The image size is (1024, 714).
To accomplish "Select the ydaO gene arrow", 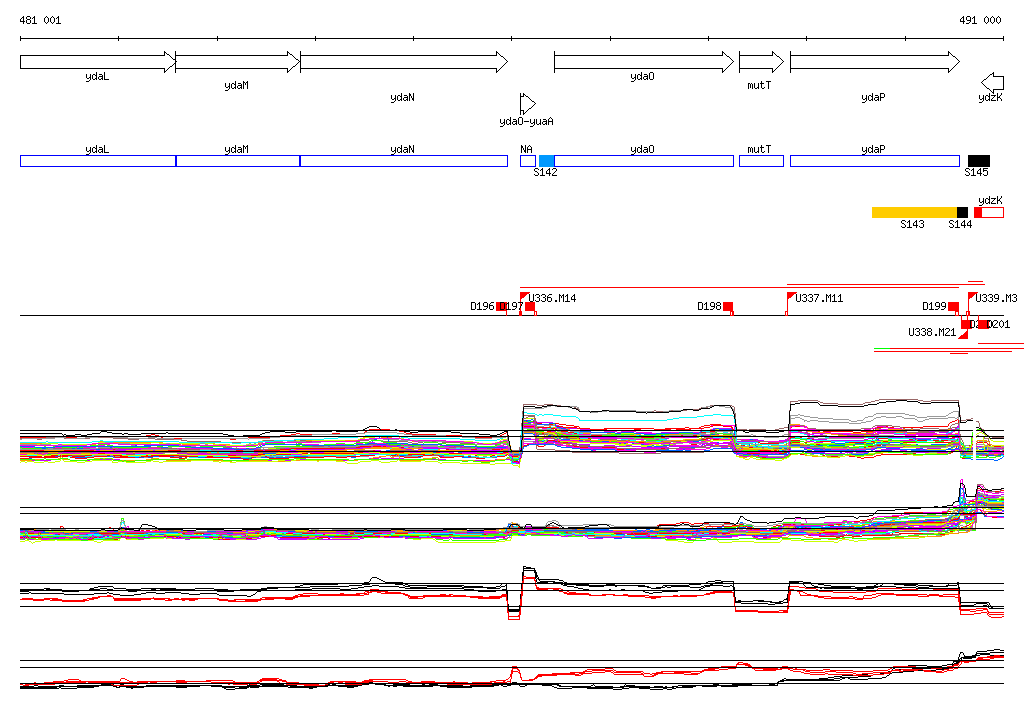I will [x=644, y=62].
